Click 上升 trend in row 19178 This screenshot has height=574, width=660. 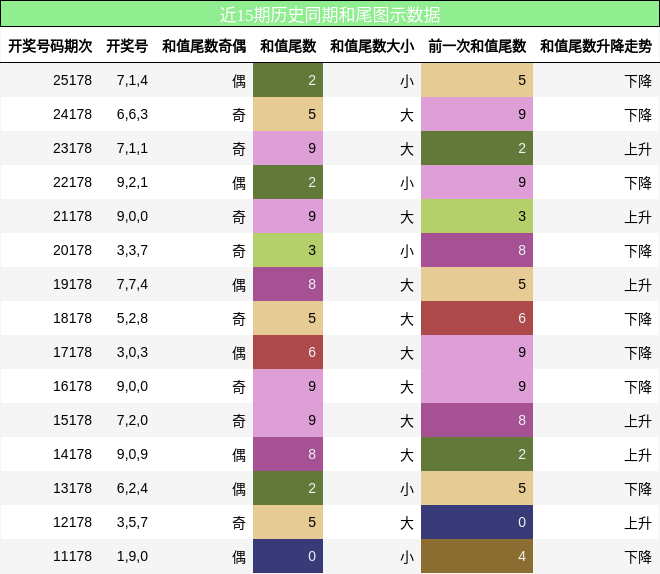coord(638,285)
